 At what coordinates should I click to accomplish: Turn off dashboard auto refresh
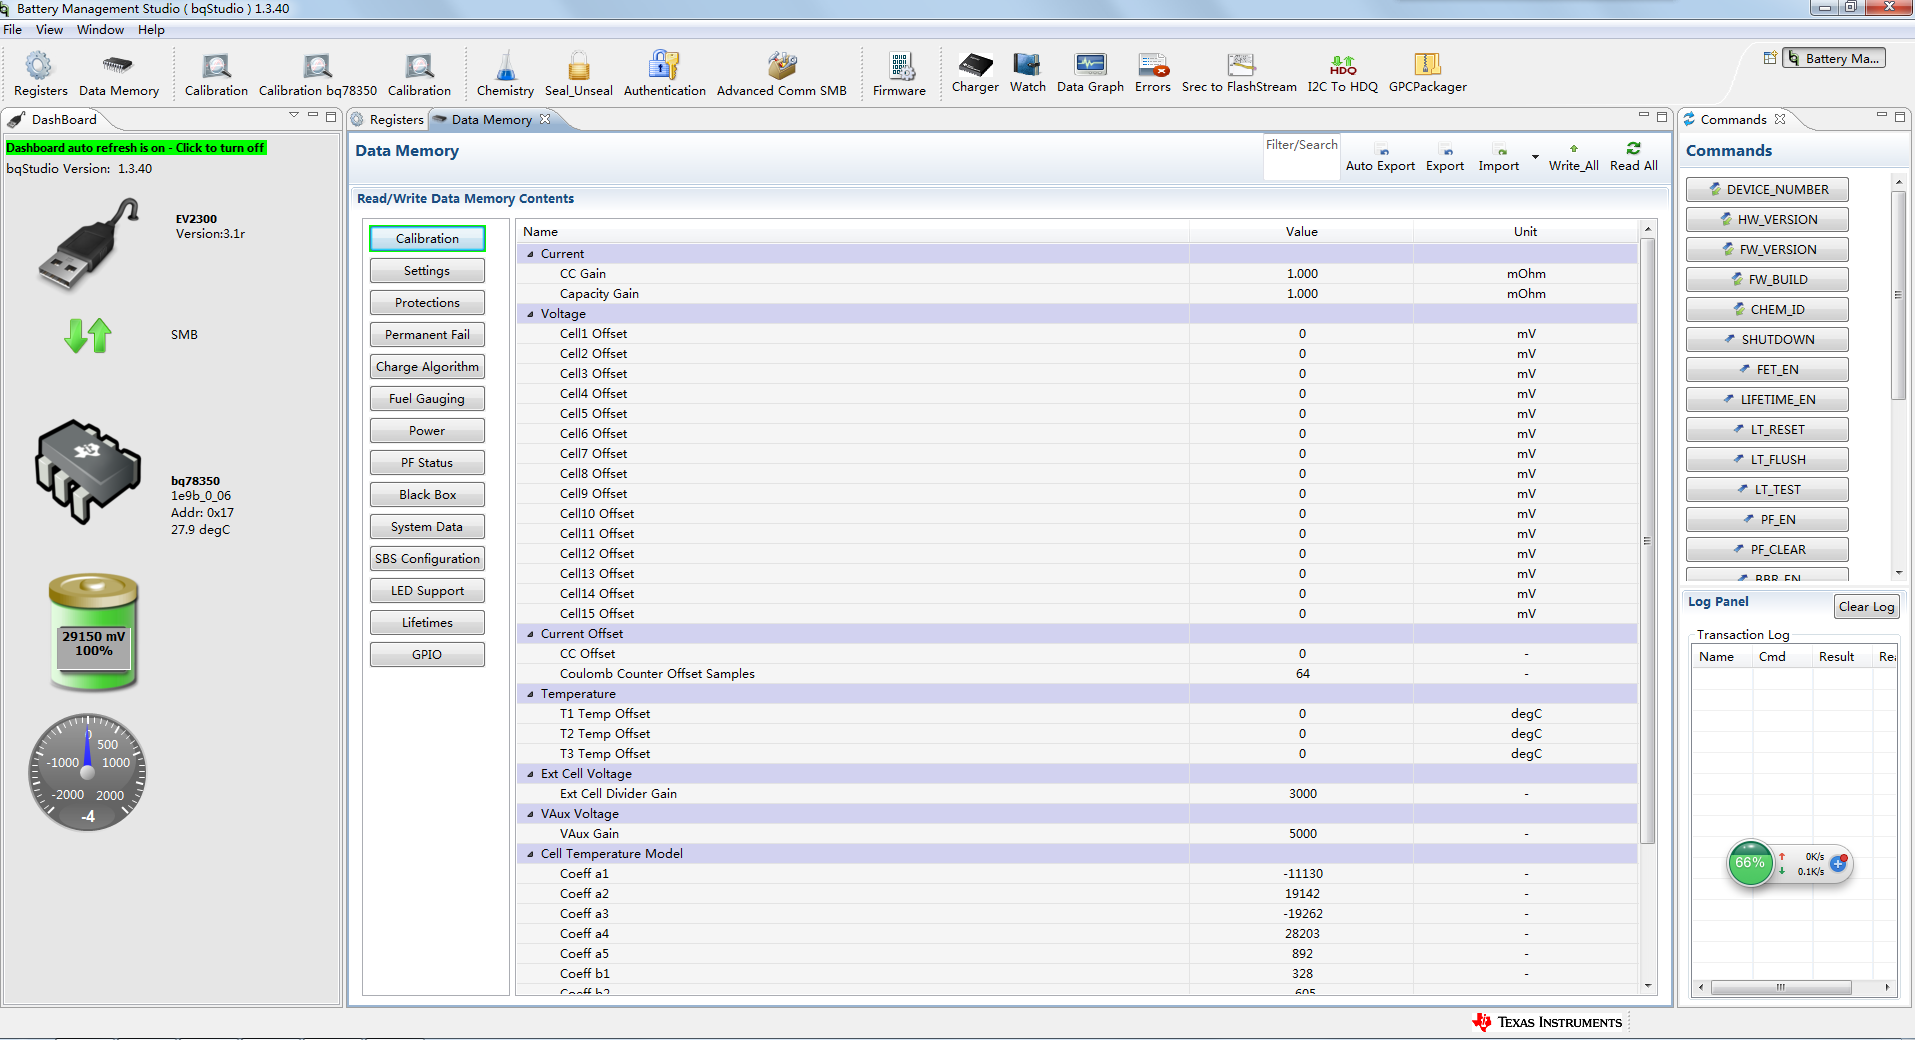[x=136, y=148]
